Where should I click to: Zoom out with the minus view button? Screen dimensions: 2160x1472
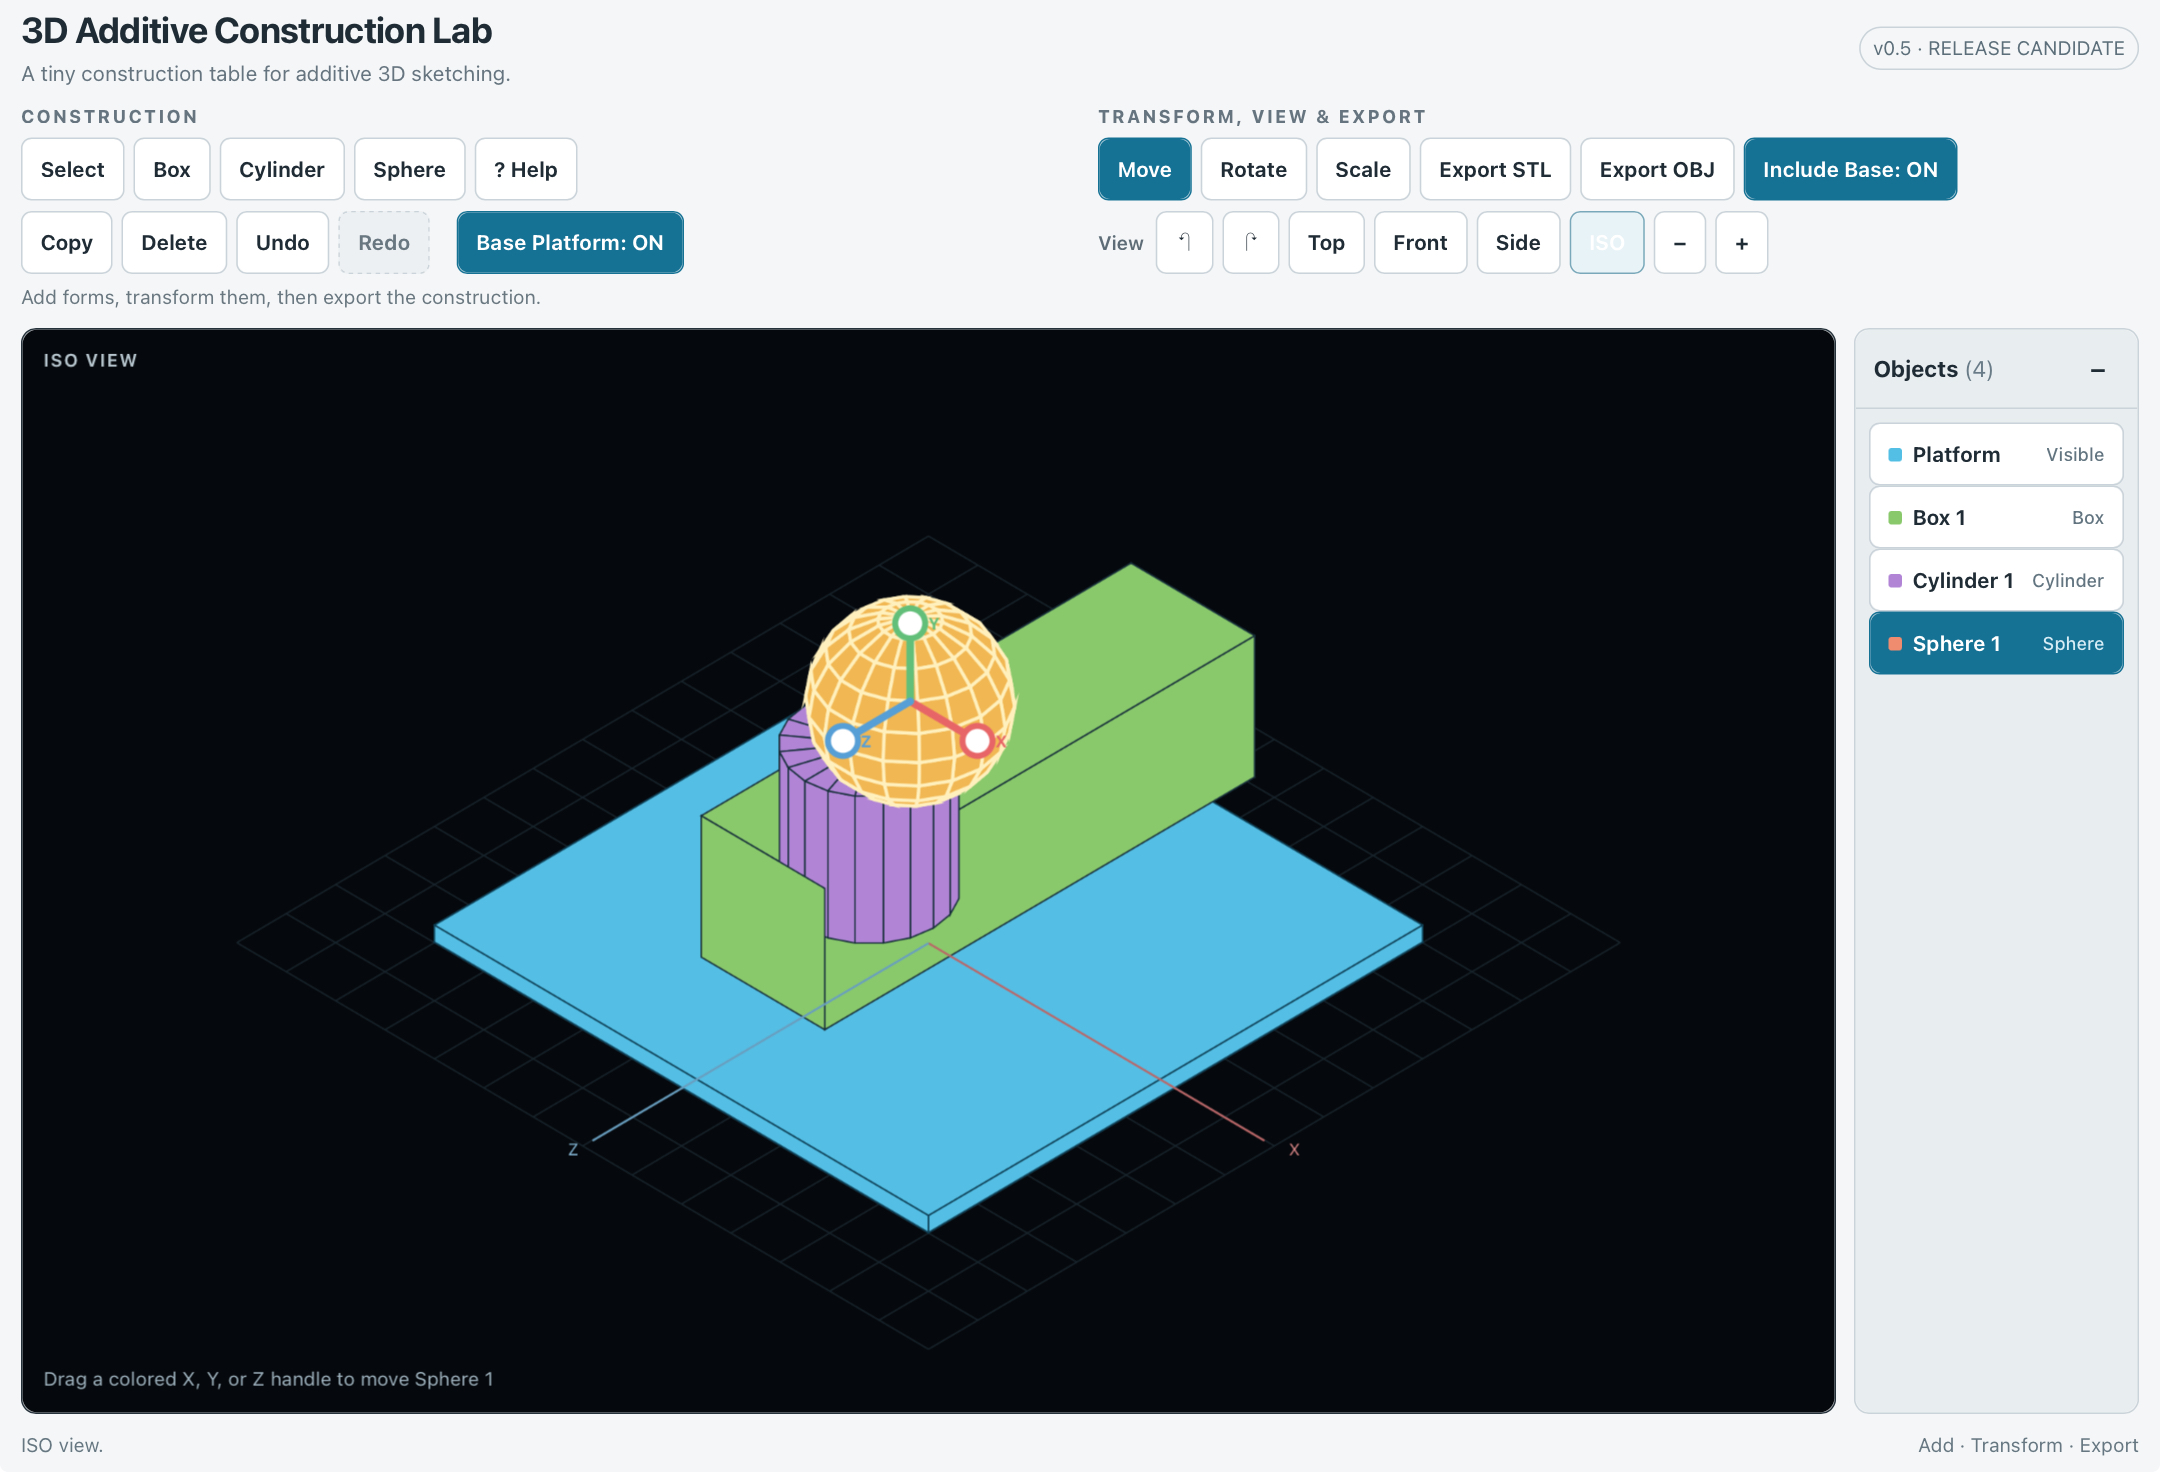point(1680,243)
